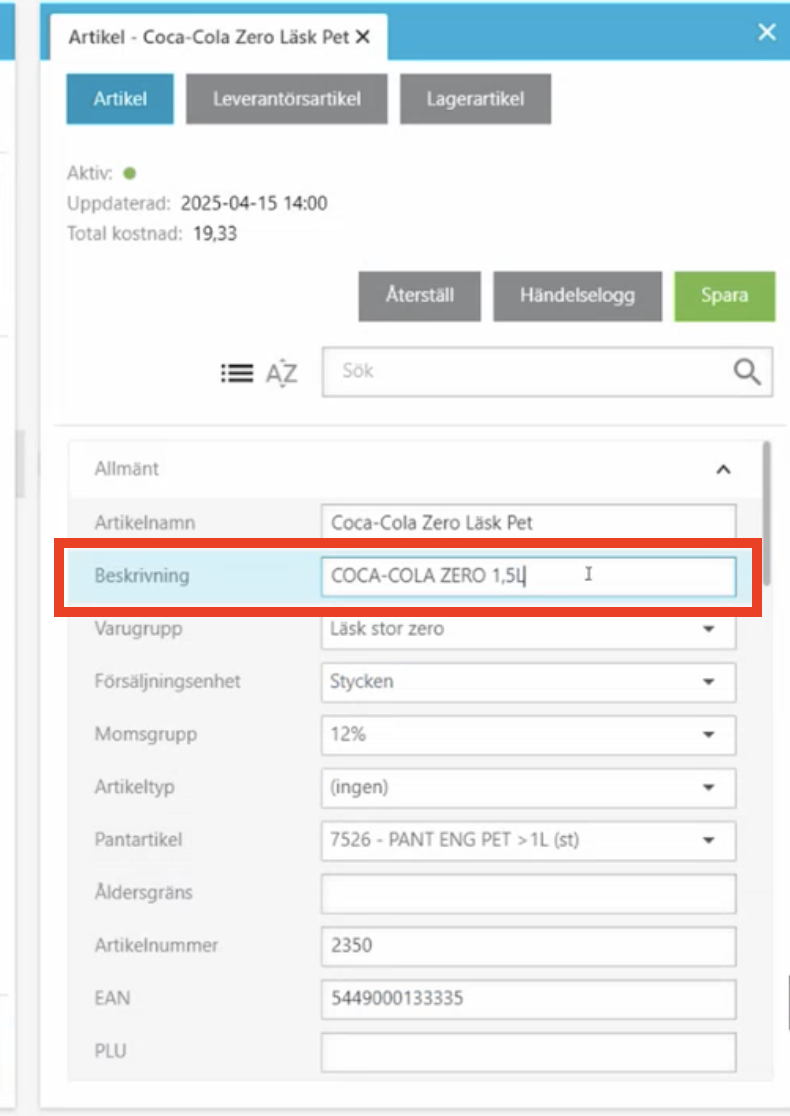Image resolution: width=790 pixels, height=1116 pixels.
Task: Click the Uppdaterad date 2025-04-15 14:00
Action: (x=254, y=204)
